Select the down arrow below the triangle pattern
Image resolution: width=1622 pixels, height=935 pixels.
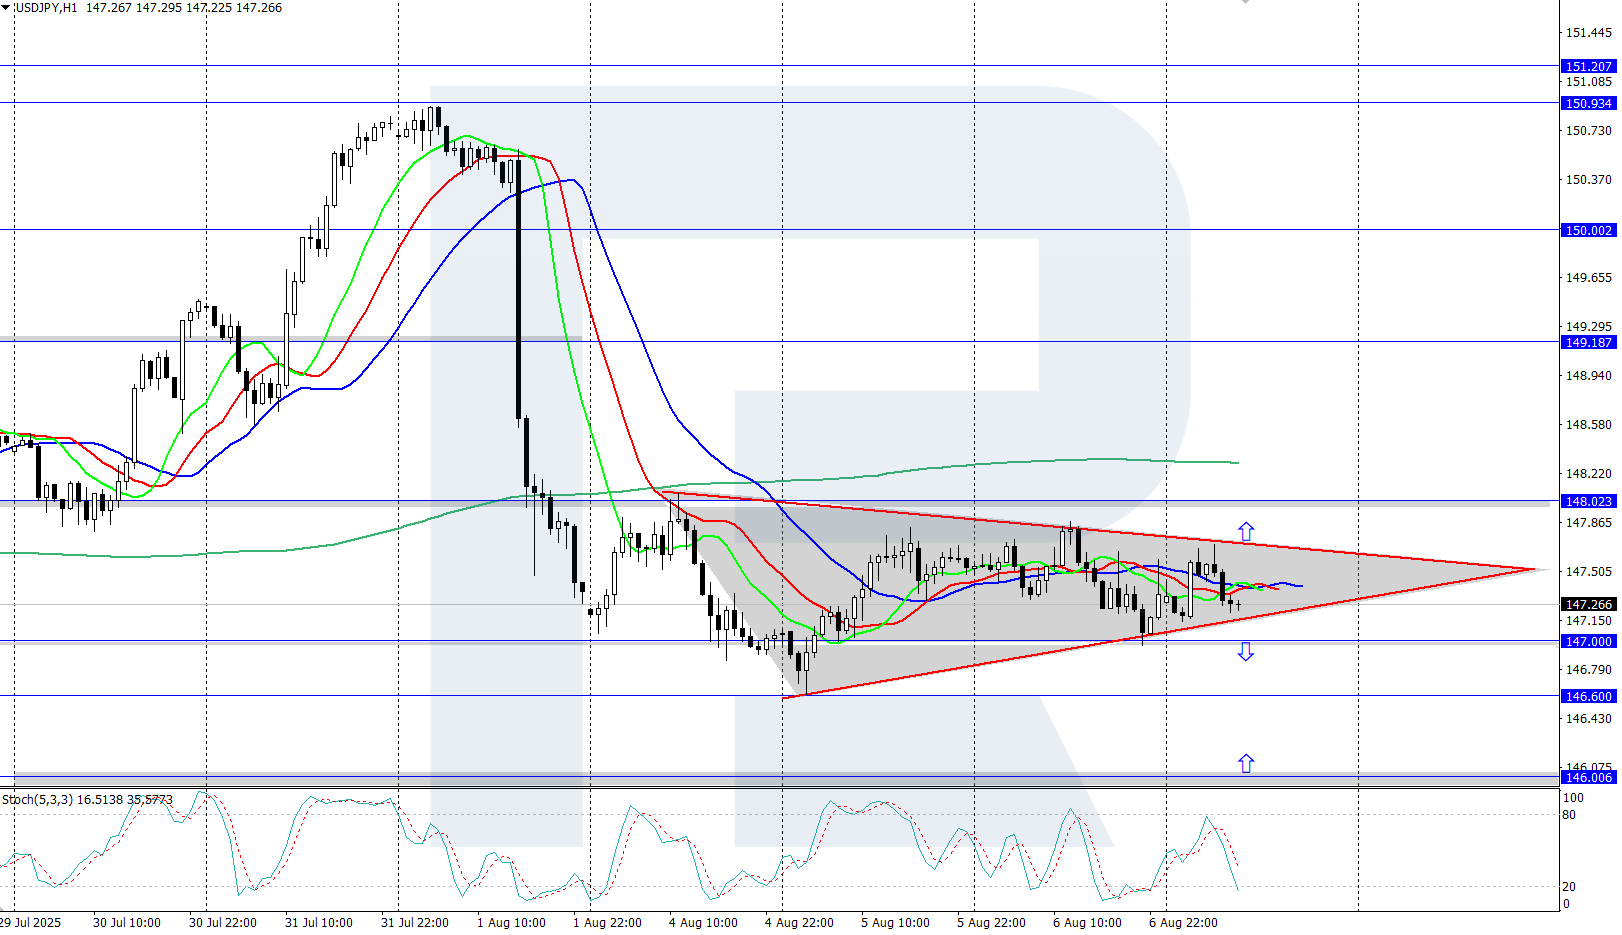pyautogui.click(x=1246, y=652)
